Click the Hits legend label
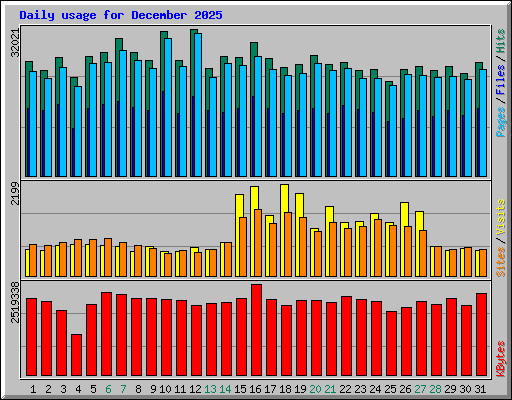Screen dimensions: 512x400 [501, 41]
